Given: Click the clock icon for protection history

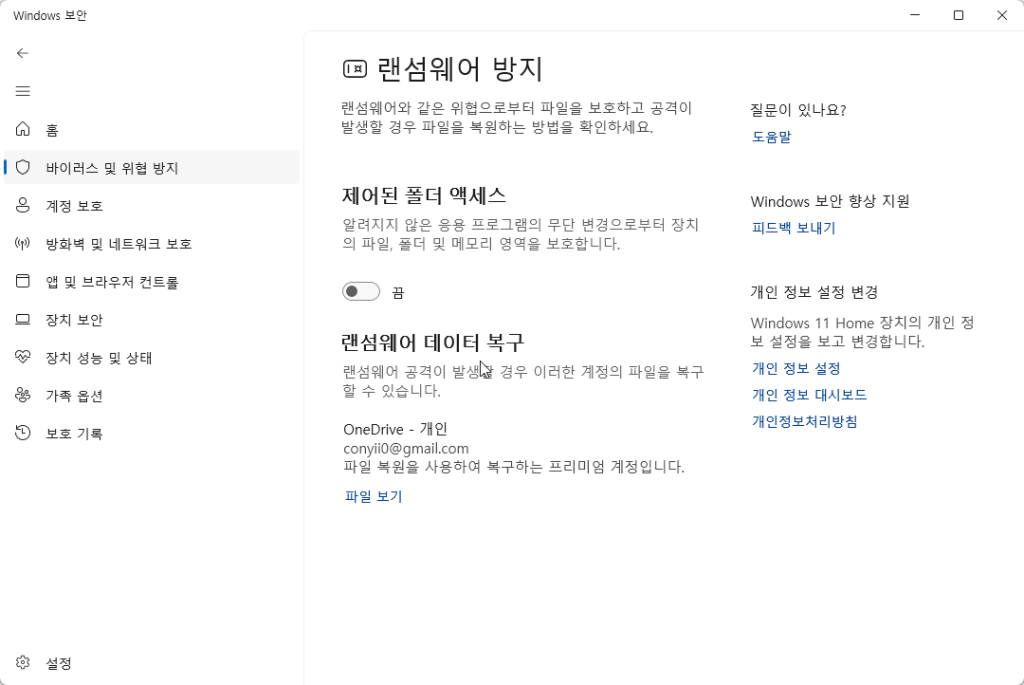Looking at the screenshot, I should (23, 433).
